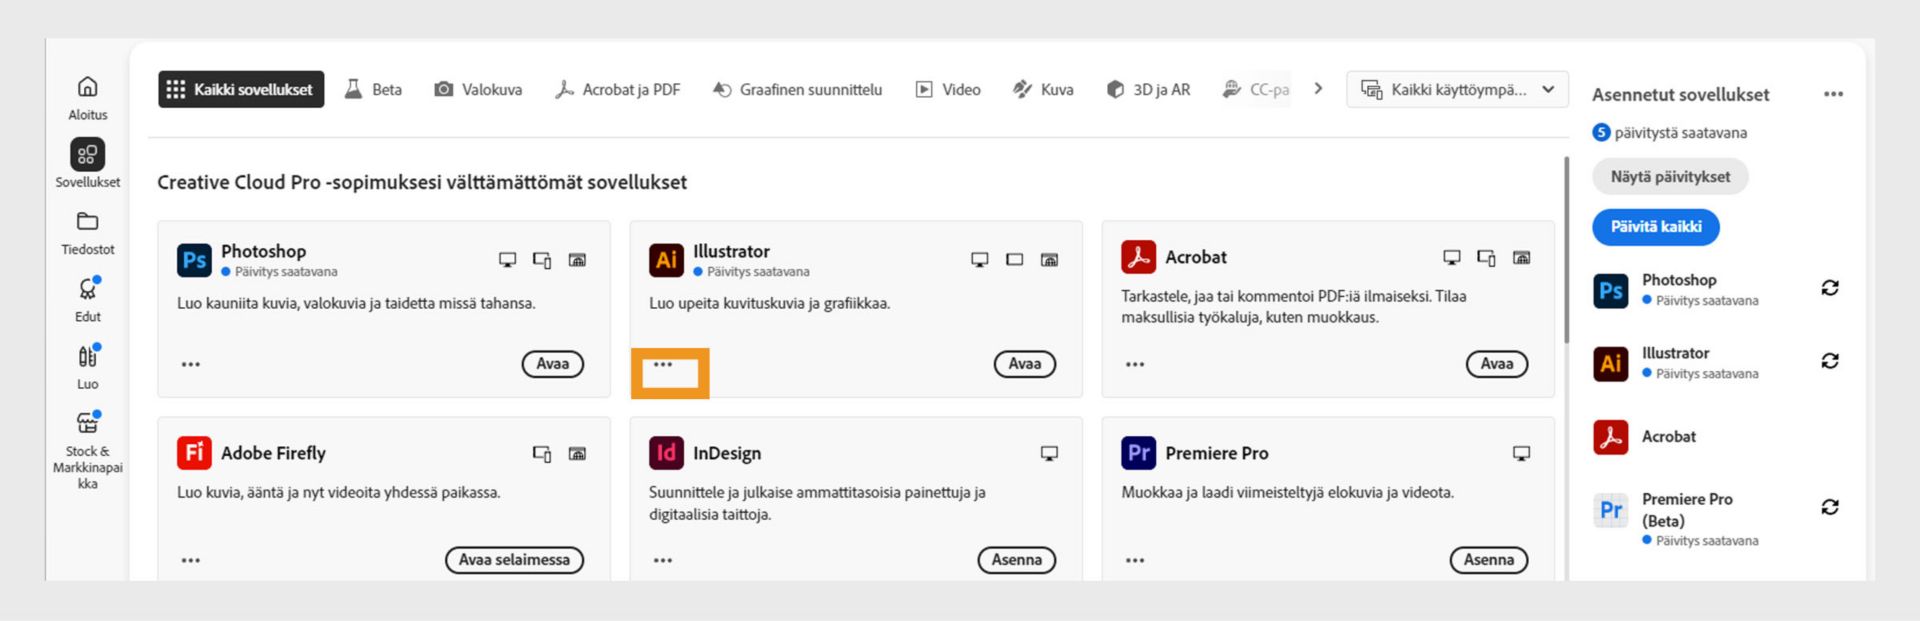Click Illustrator card web platform icon

pos(1049,260)
